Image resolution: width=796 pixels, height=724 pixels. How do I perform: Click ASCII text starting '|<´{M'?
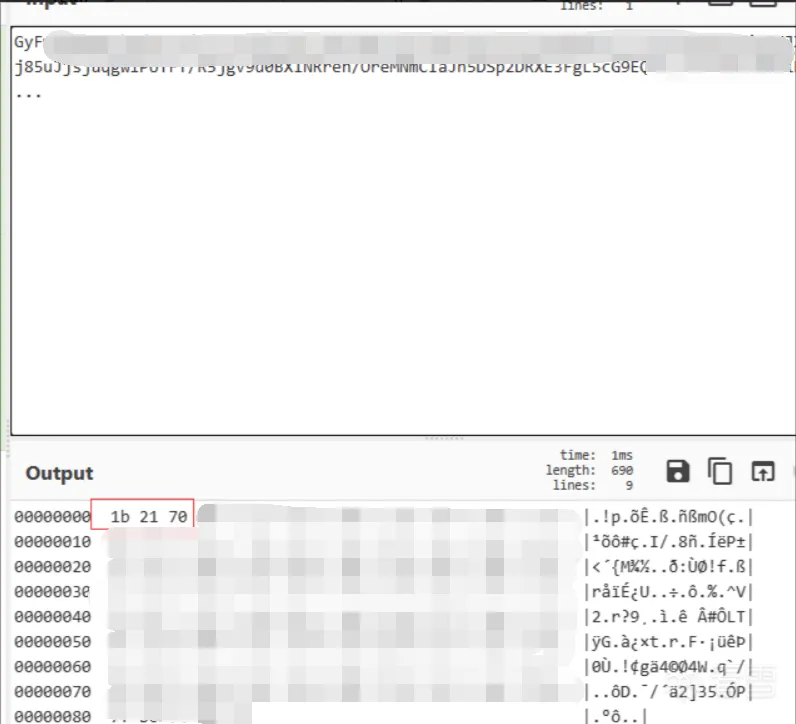pos(668,567)
